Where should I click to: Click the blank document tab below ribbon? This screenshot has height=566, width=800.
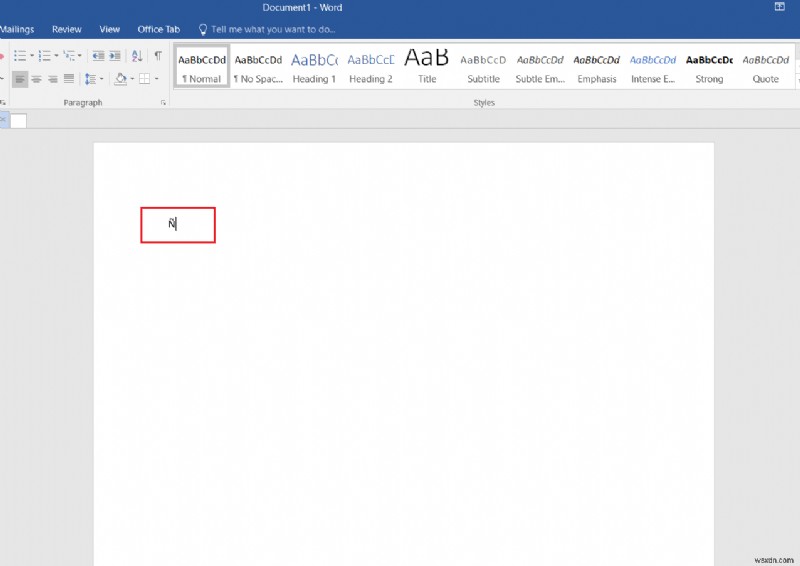pyautogui.click(x=18, y=121)
